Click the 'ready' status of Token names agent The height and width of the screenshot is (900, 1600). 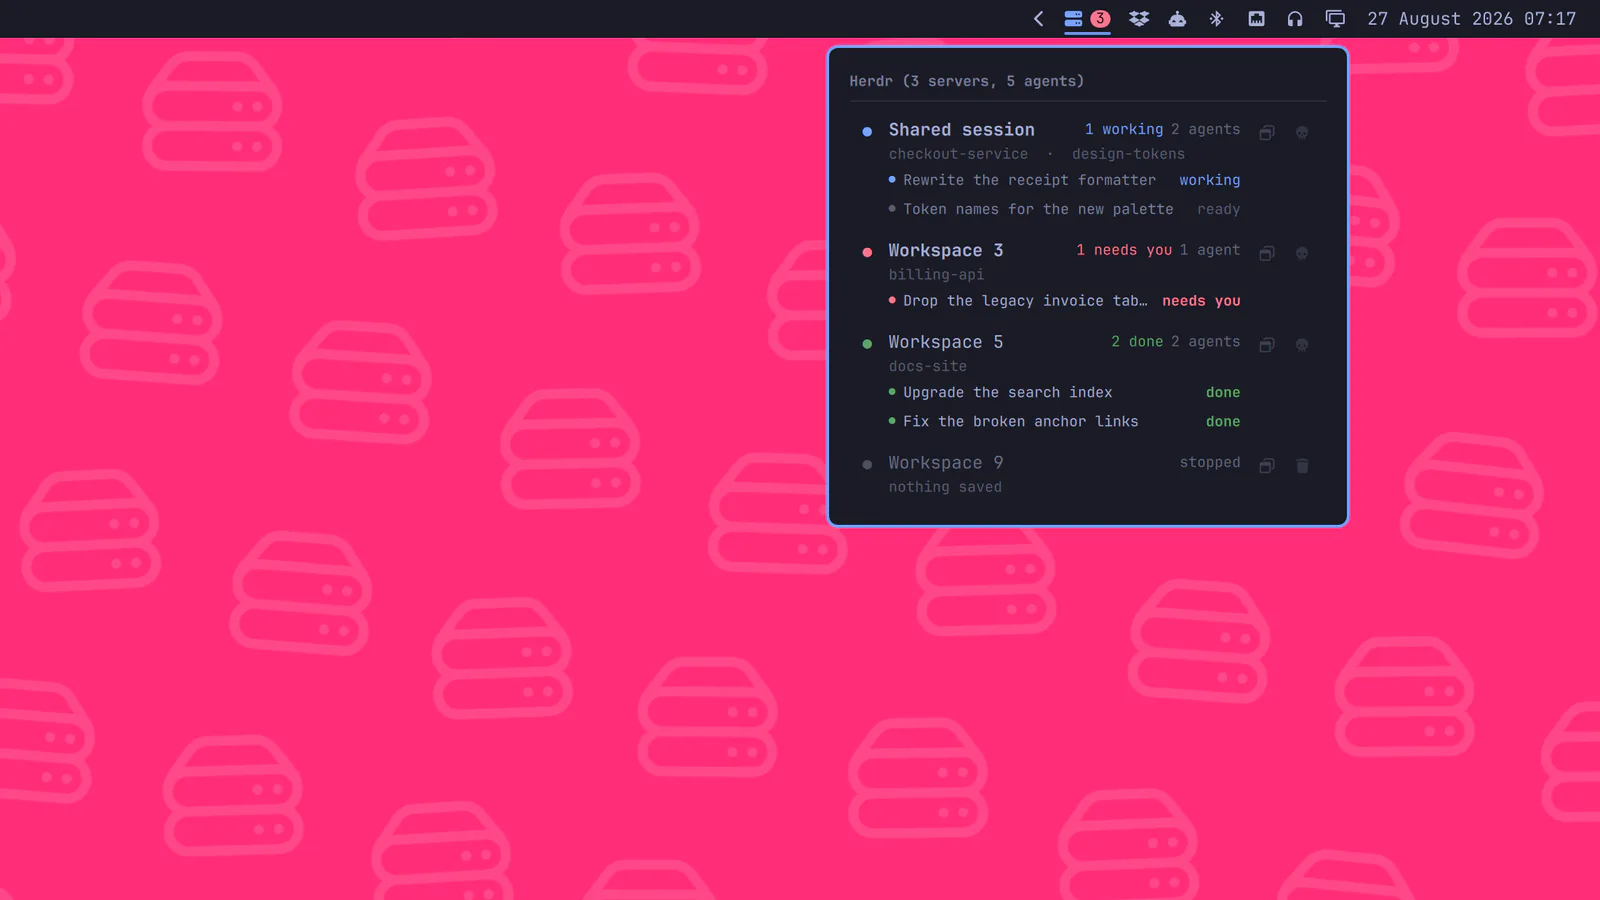pyautogui.click(x=1218, y=210)
